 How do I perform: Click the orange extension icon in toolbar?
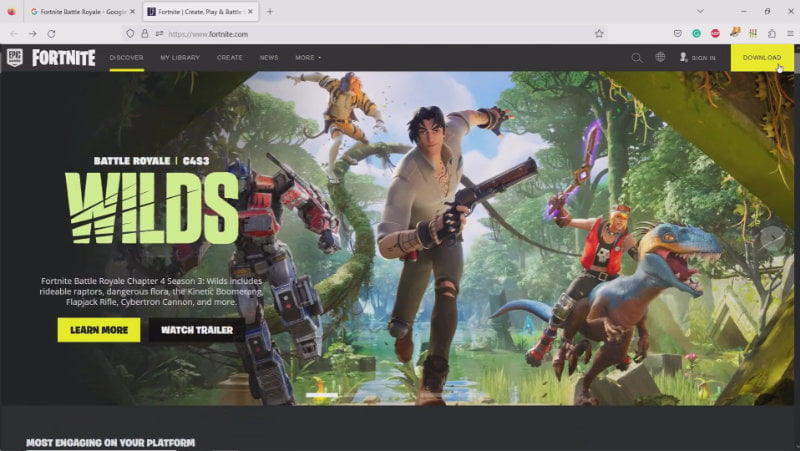pyautogui.click(x=735, y=33)
